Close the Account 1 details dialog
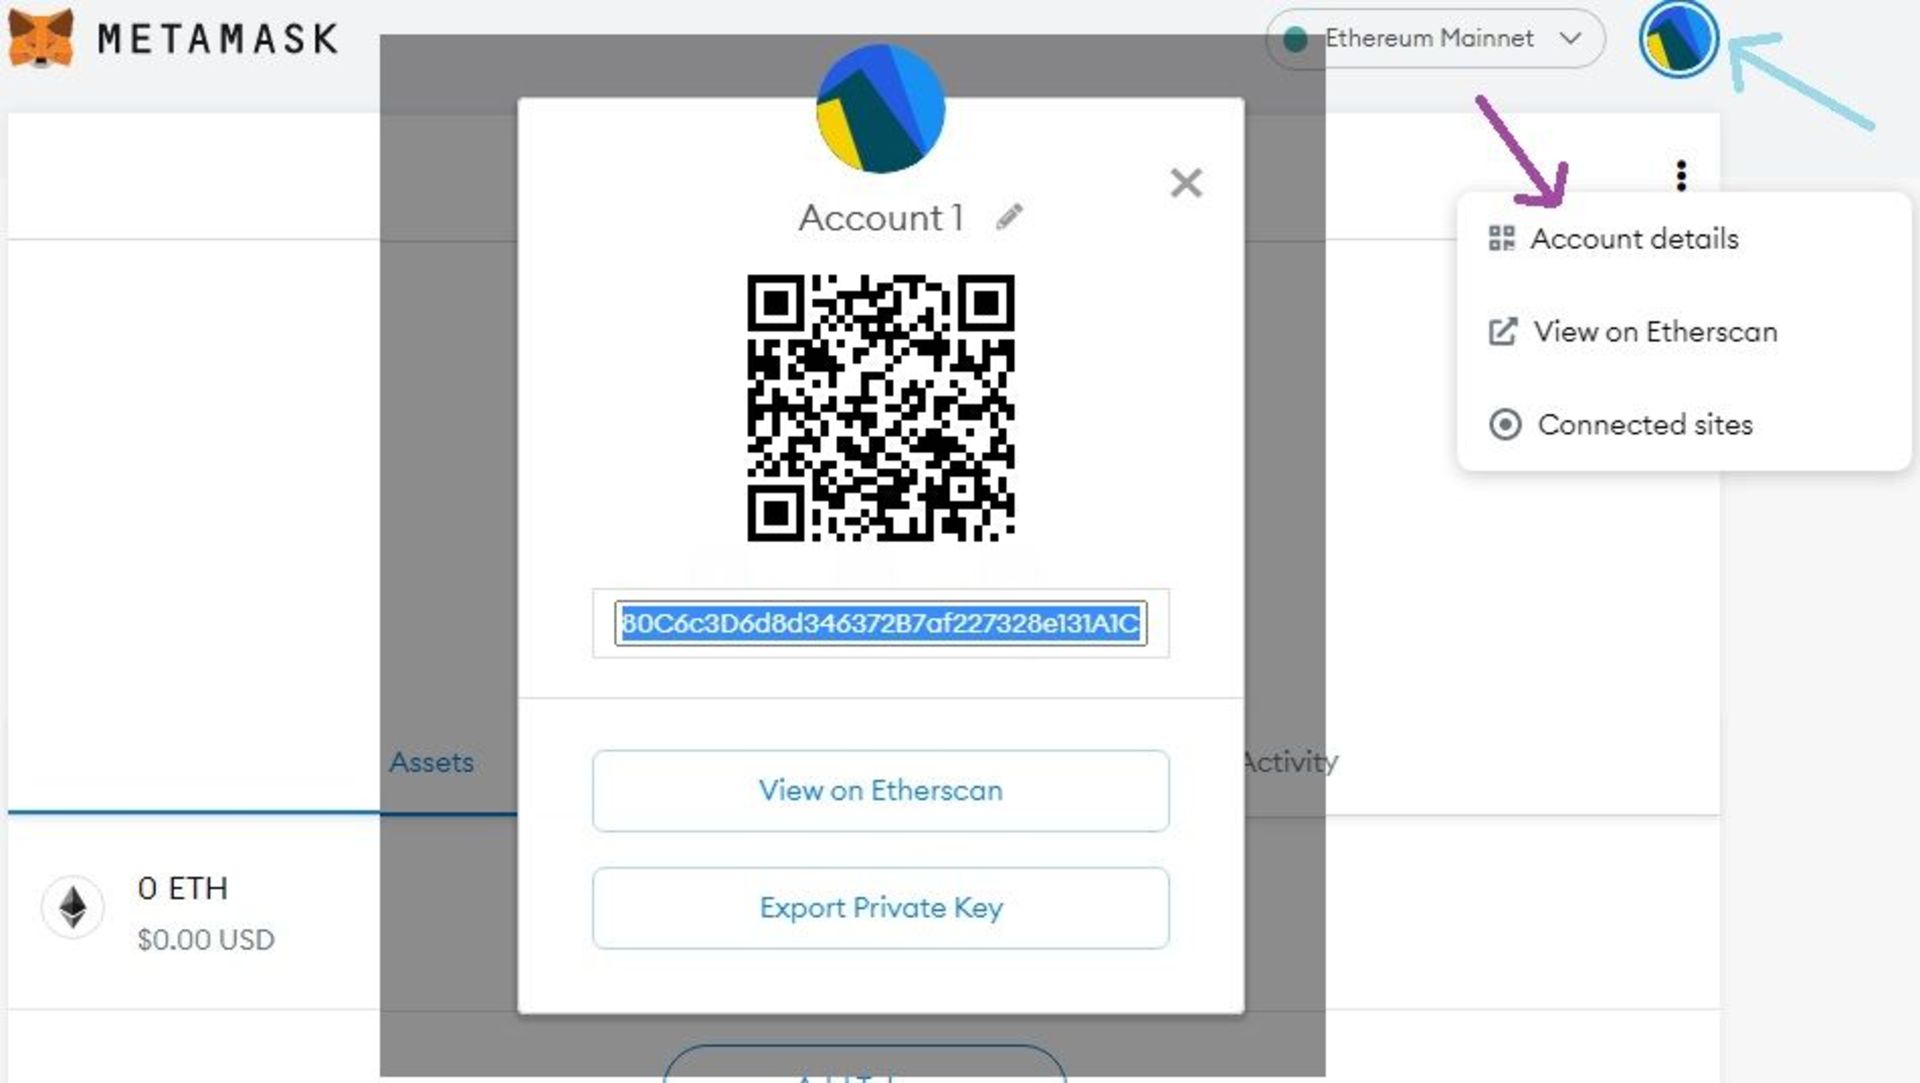 click(x=1186, y=183)
